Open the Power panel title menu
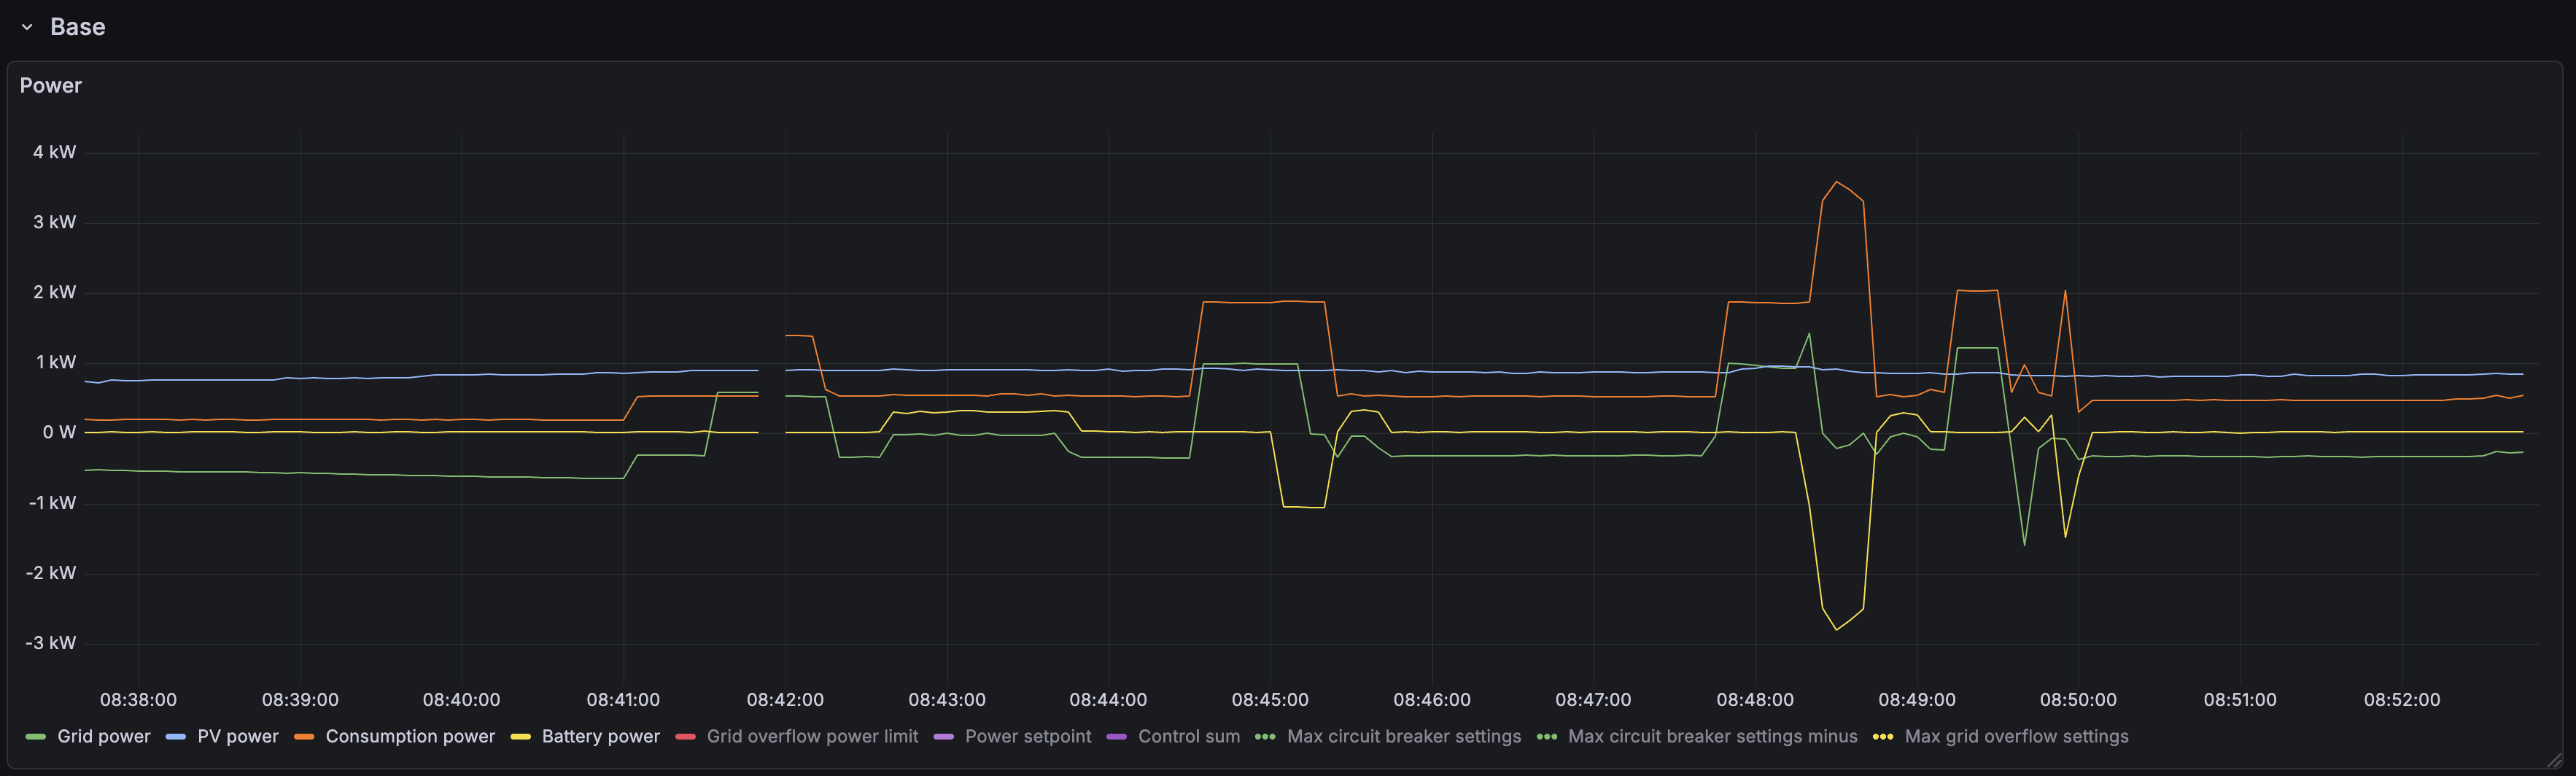 [50, 86]
